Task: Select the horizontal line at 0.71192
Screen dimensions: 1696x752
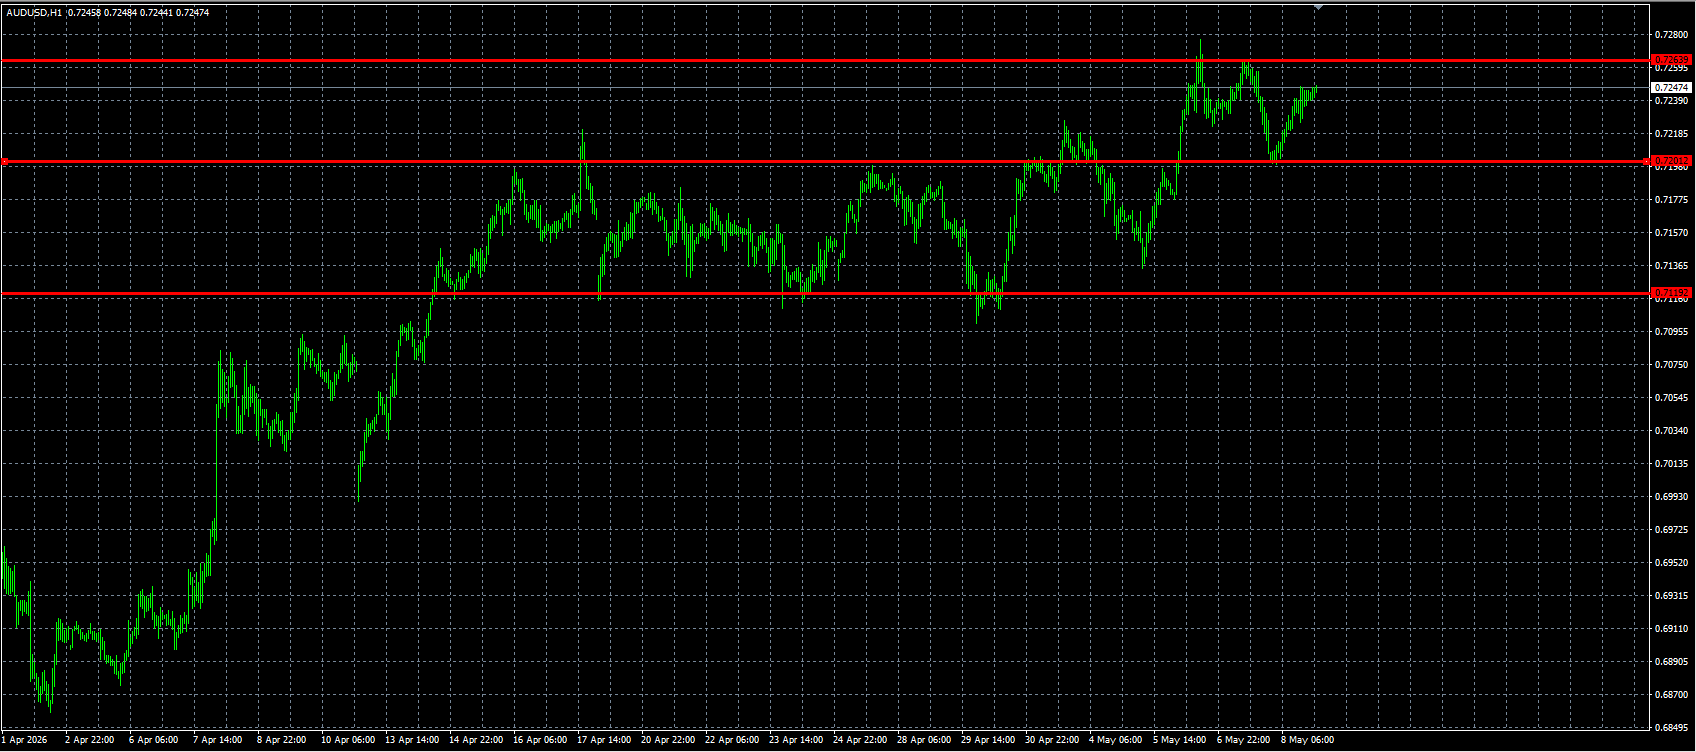Action: (824, 293)
